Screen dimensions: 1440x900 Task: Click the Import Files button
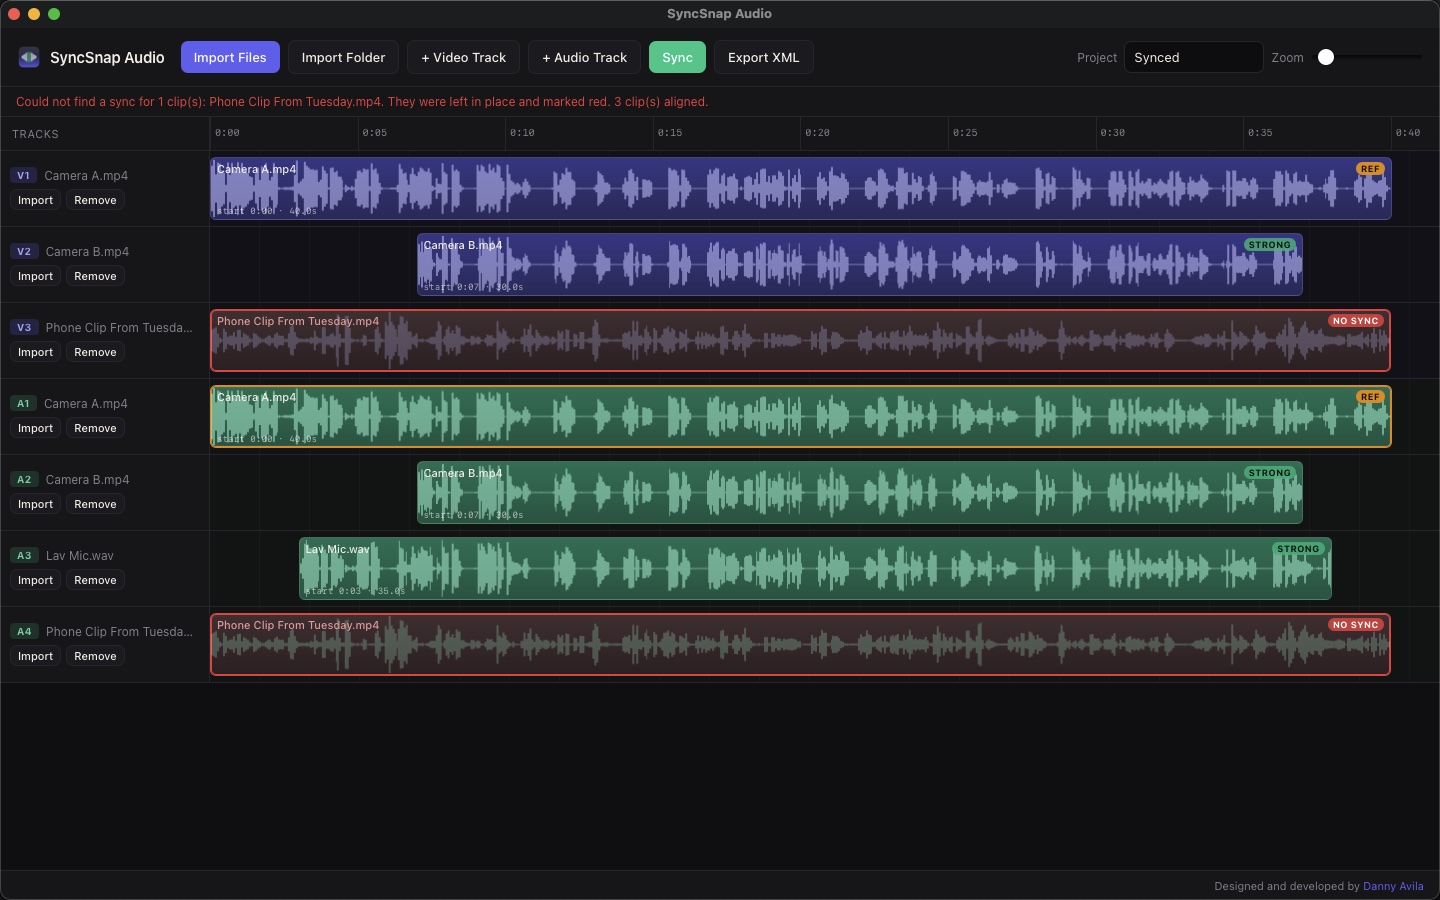point(230,58)
